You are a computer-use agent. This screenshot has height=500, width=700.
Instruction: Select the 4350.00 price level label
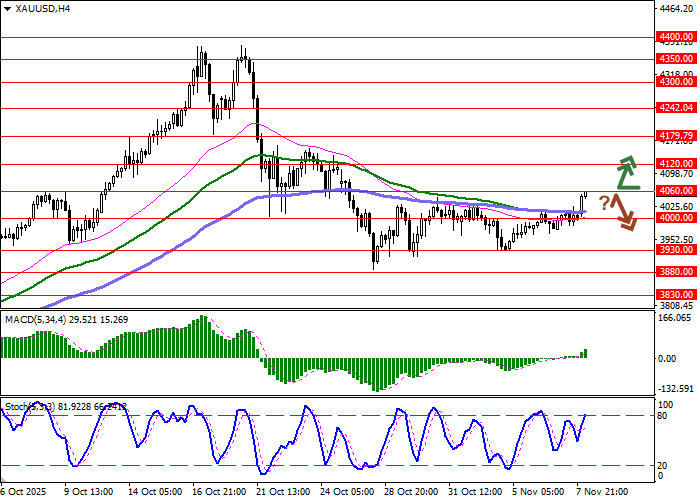coord(677,59)
